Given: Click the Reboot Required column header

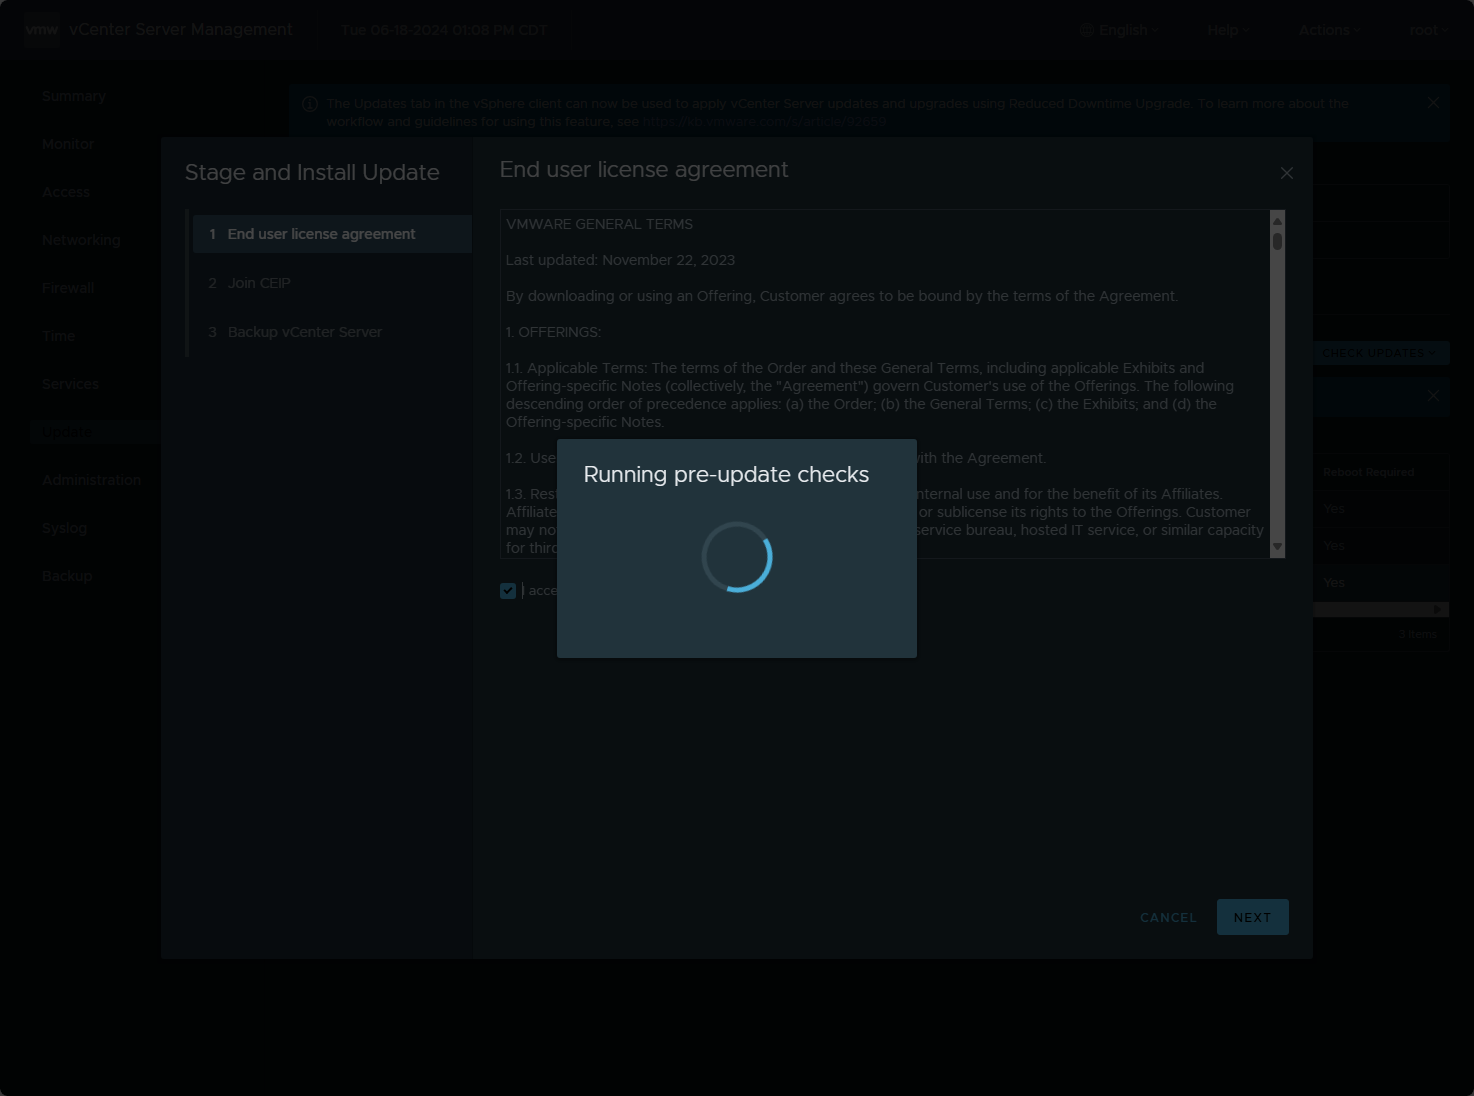Looking at the screenshot, I should click(x=1368, y=472).
